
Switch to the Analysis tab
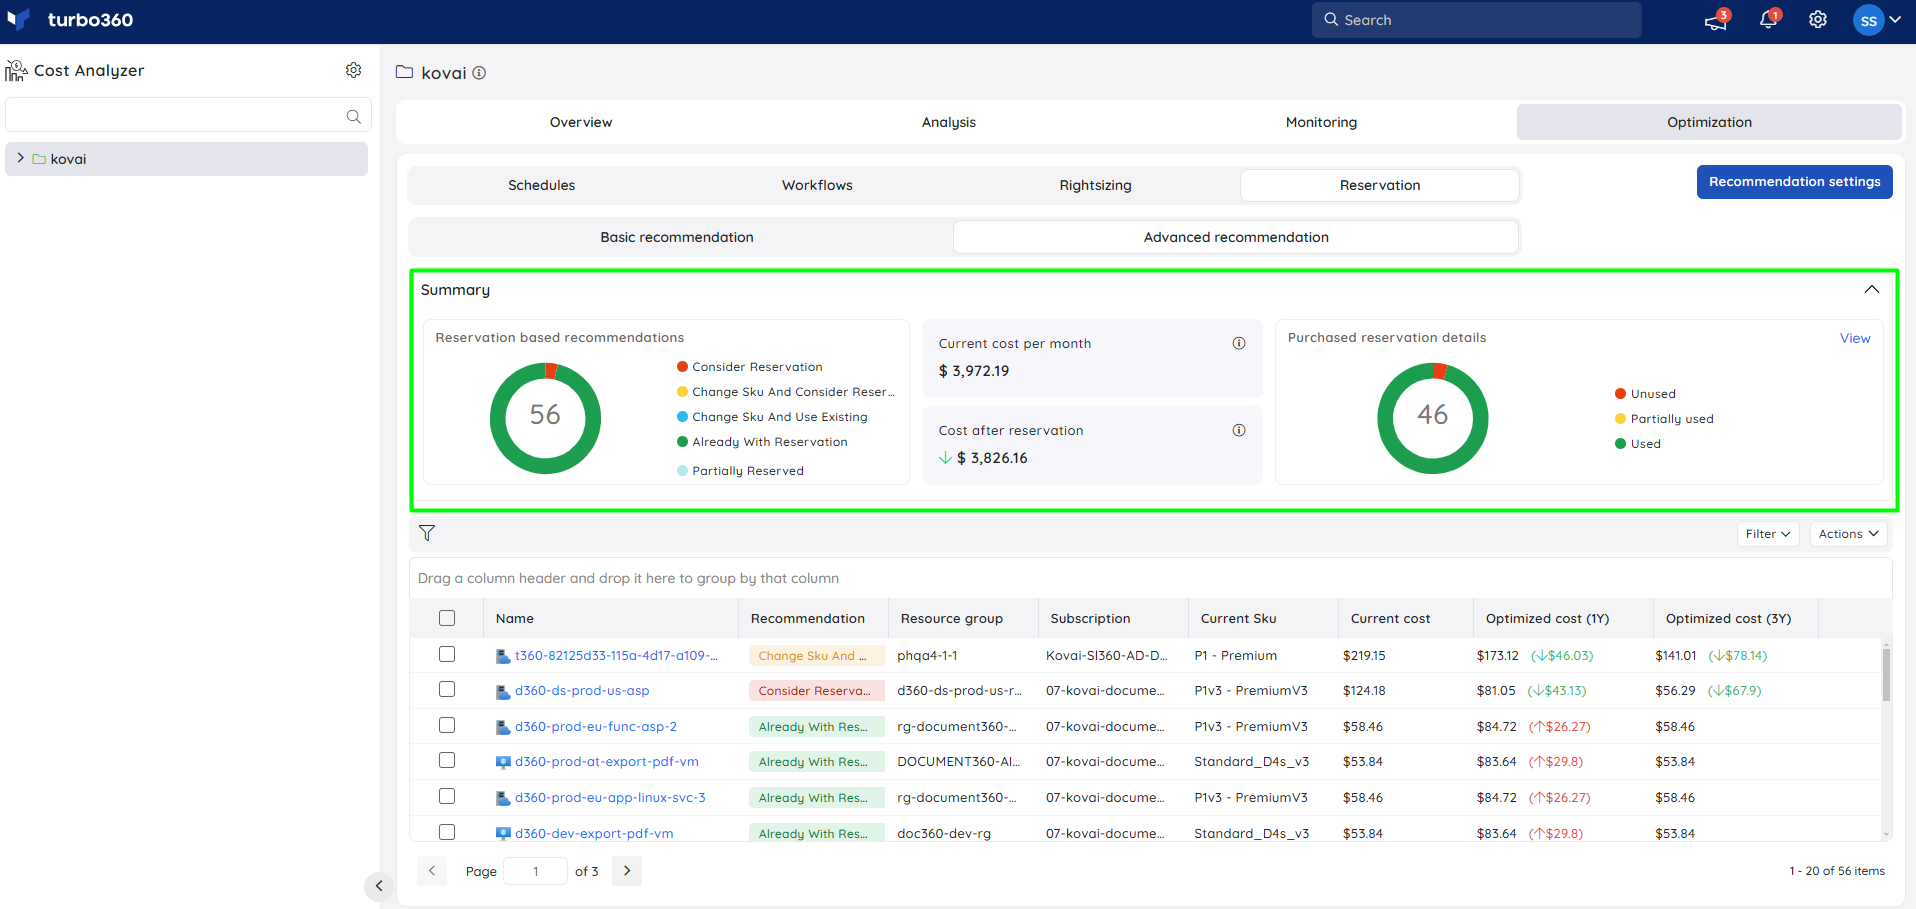tap(949, 122)
